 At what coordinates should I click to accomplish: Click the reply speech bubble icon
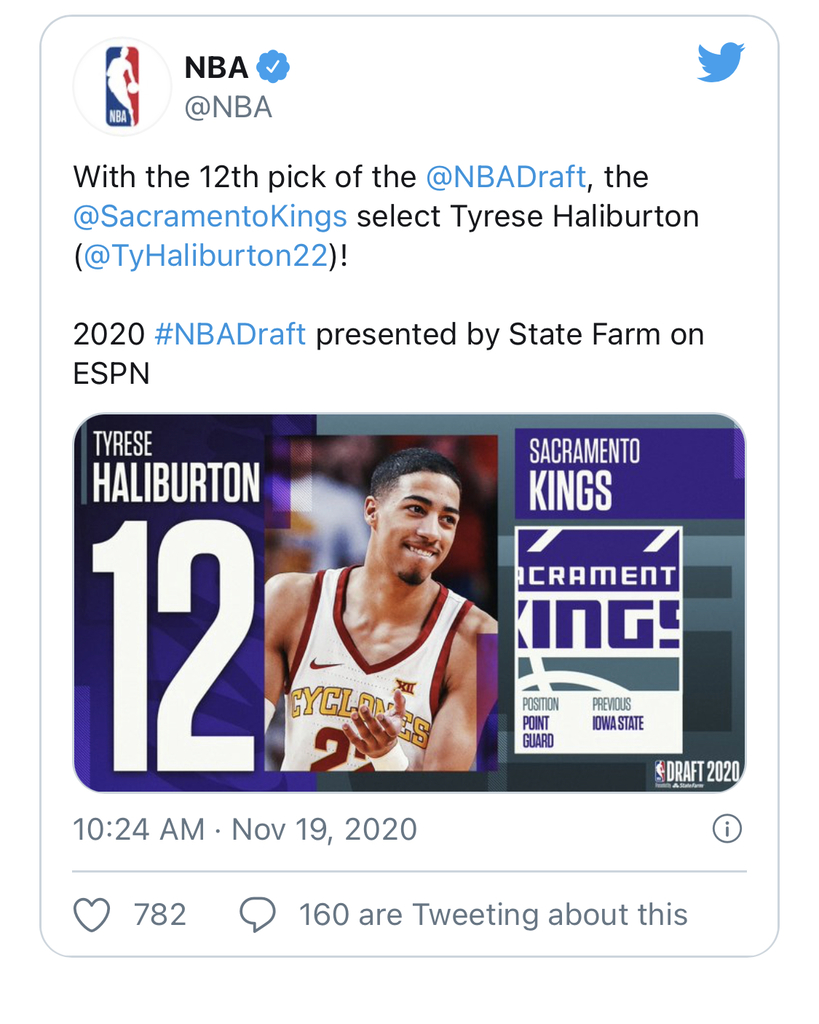click(257, 914)
